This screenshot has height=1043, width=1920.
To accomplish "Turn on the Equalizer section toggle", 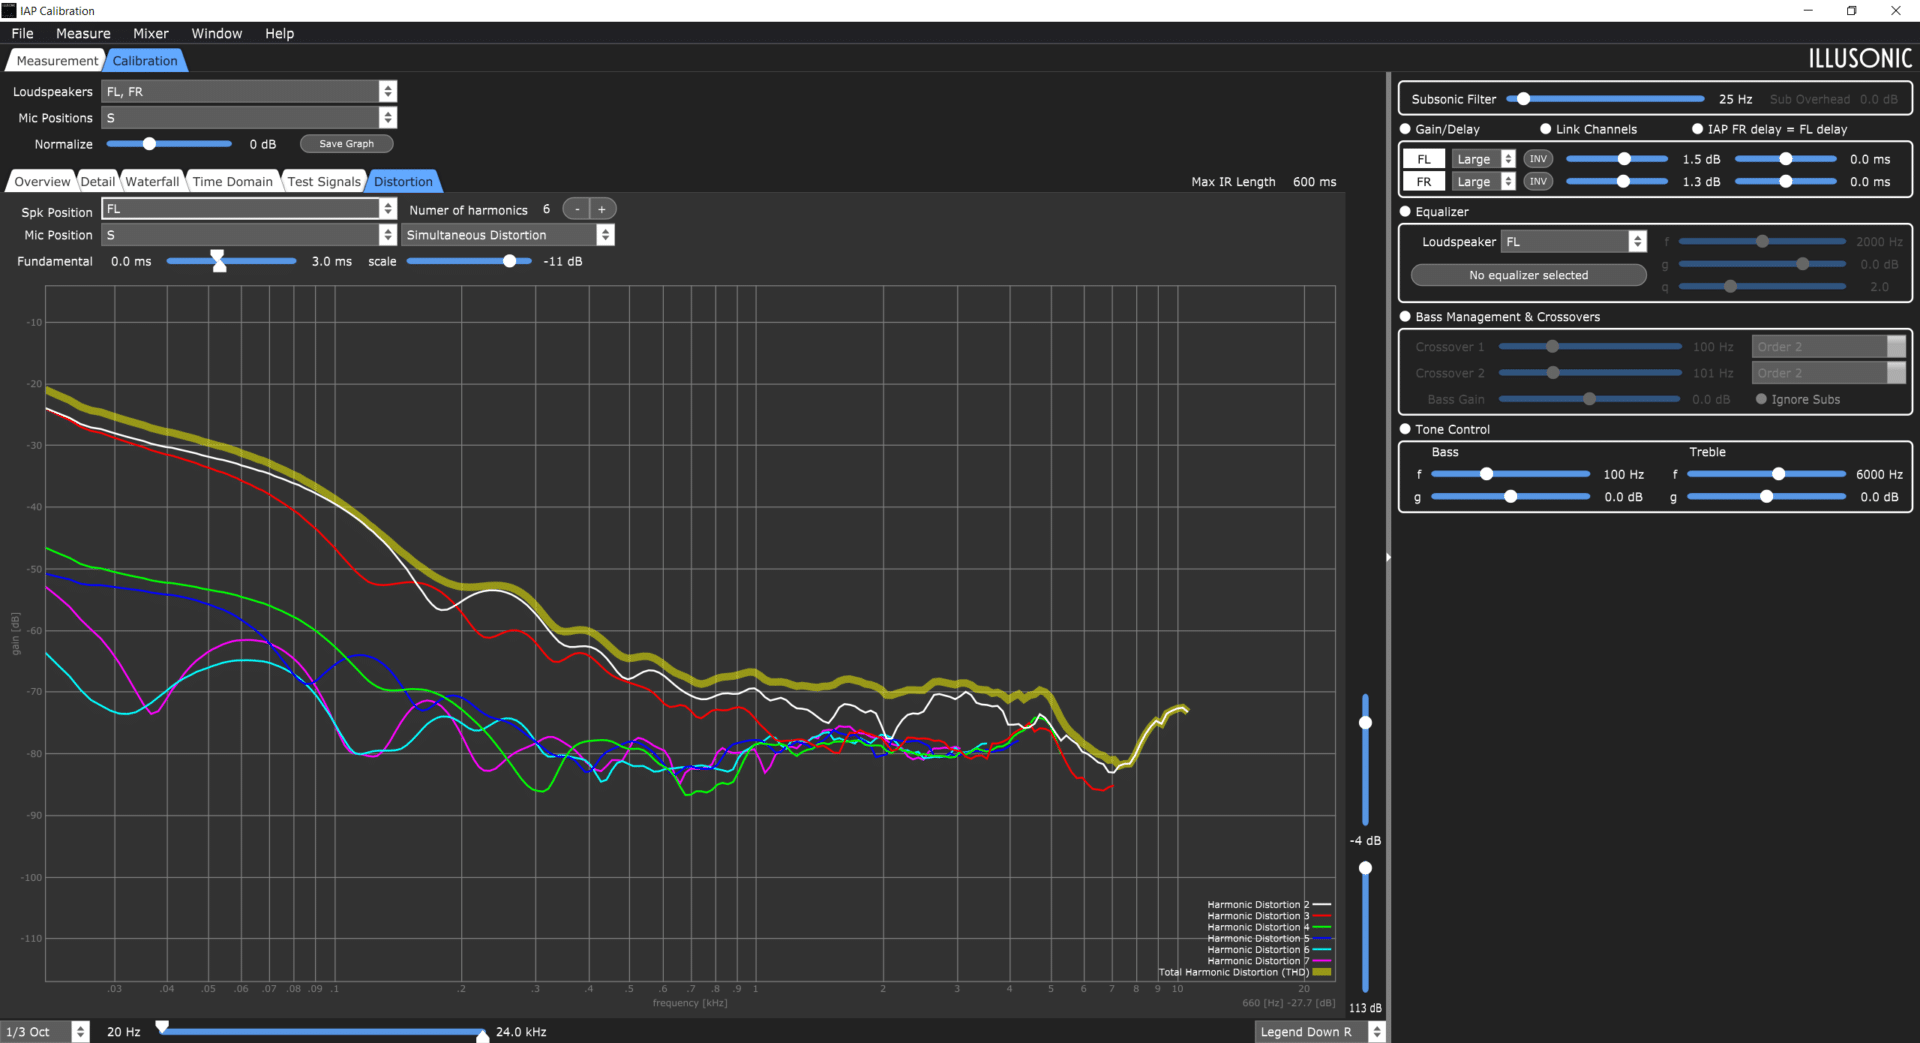I will tap(1405, 211).
